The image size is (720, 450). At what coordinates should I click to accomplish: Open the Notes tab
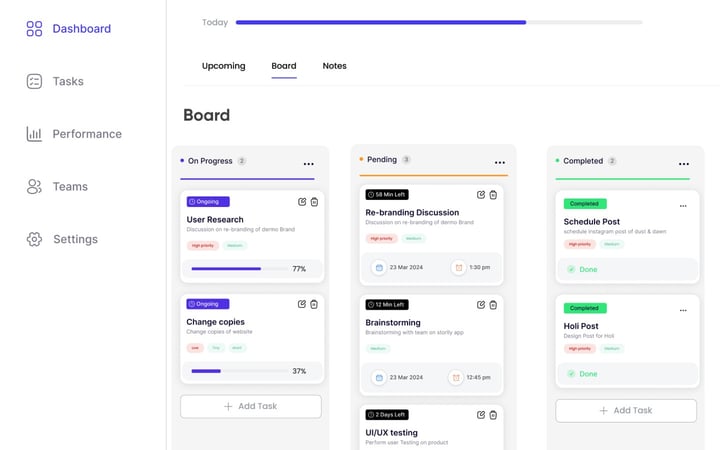[x=334, y=66]
